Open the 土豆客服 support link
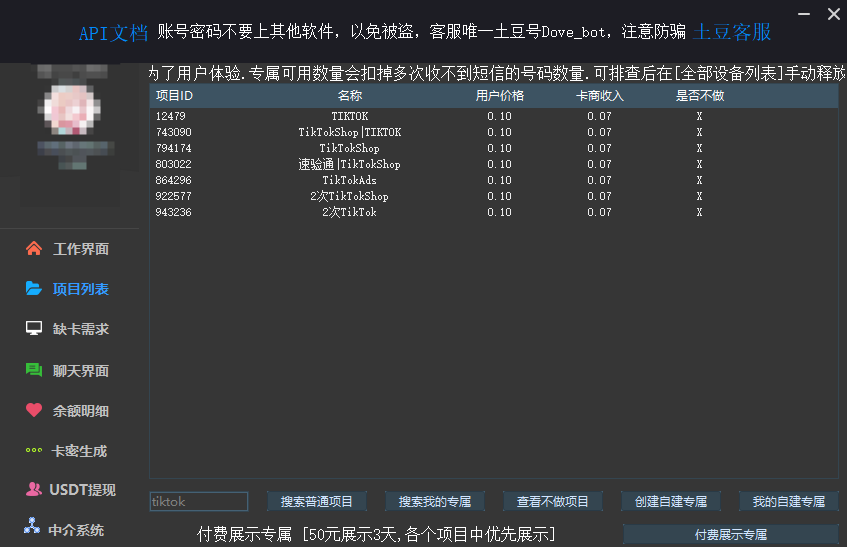 pos(732,32)
